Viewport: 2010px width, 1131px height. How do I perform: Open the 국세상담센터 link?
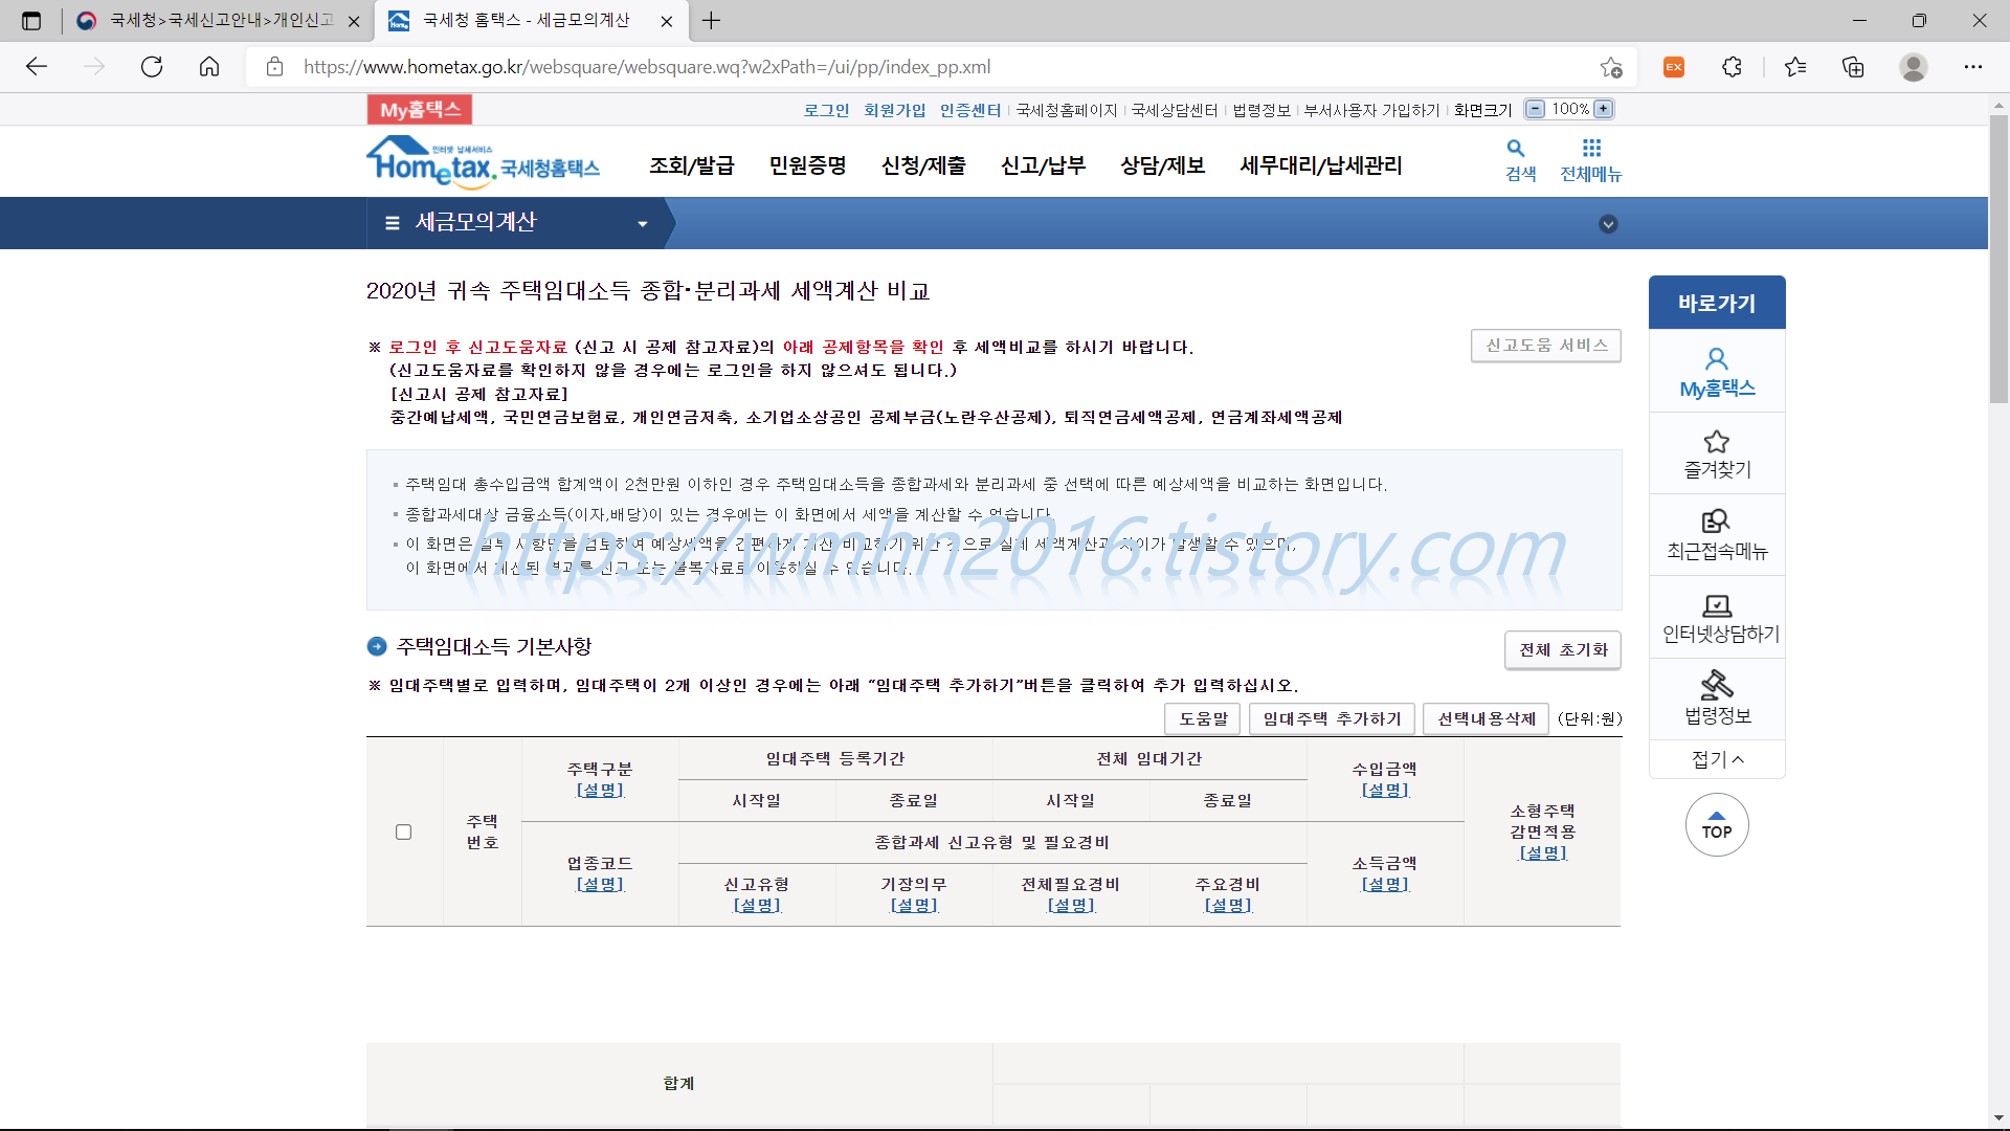1174,110
